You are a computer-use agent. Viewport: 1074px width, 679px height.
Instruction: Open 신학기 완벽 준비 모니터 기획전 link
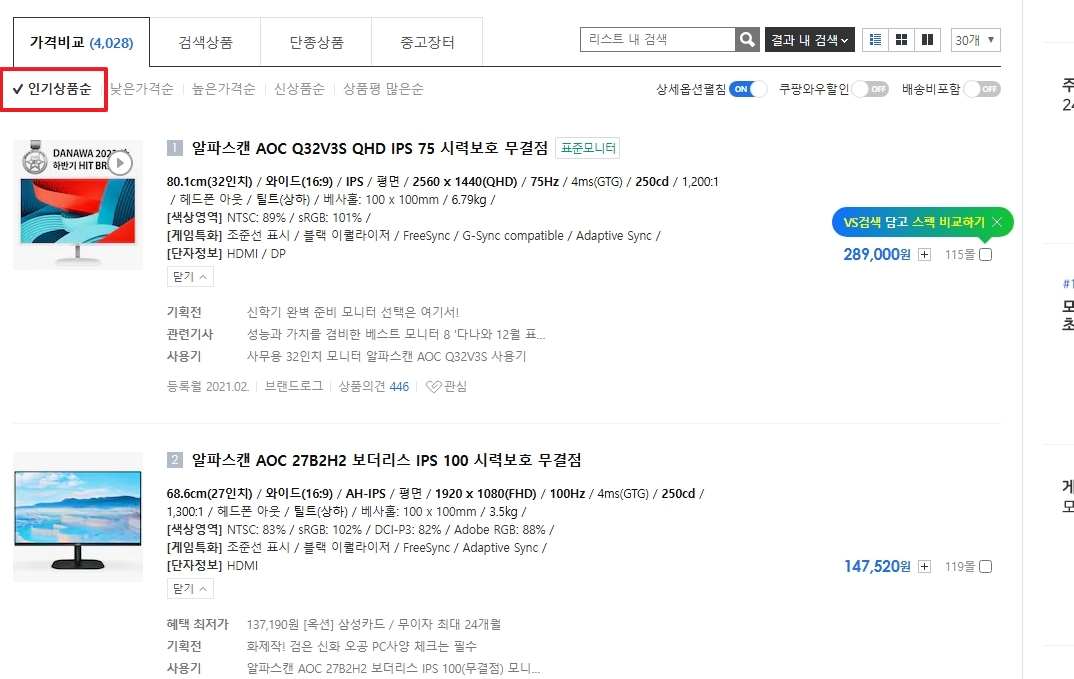(x=353, y=312)
